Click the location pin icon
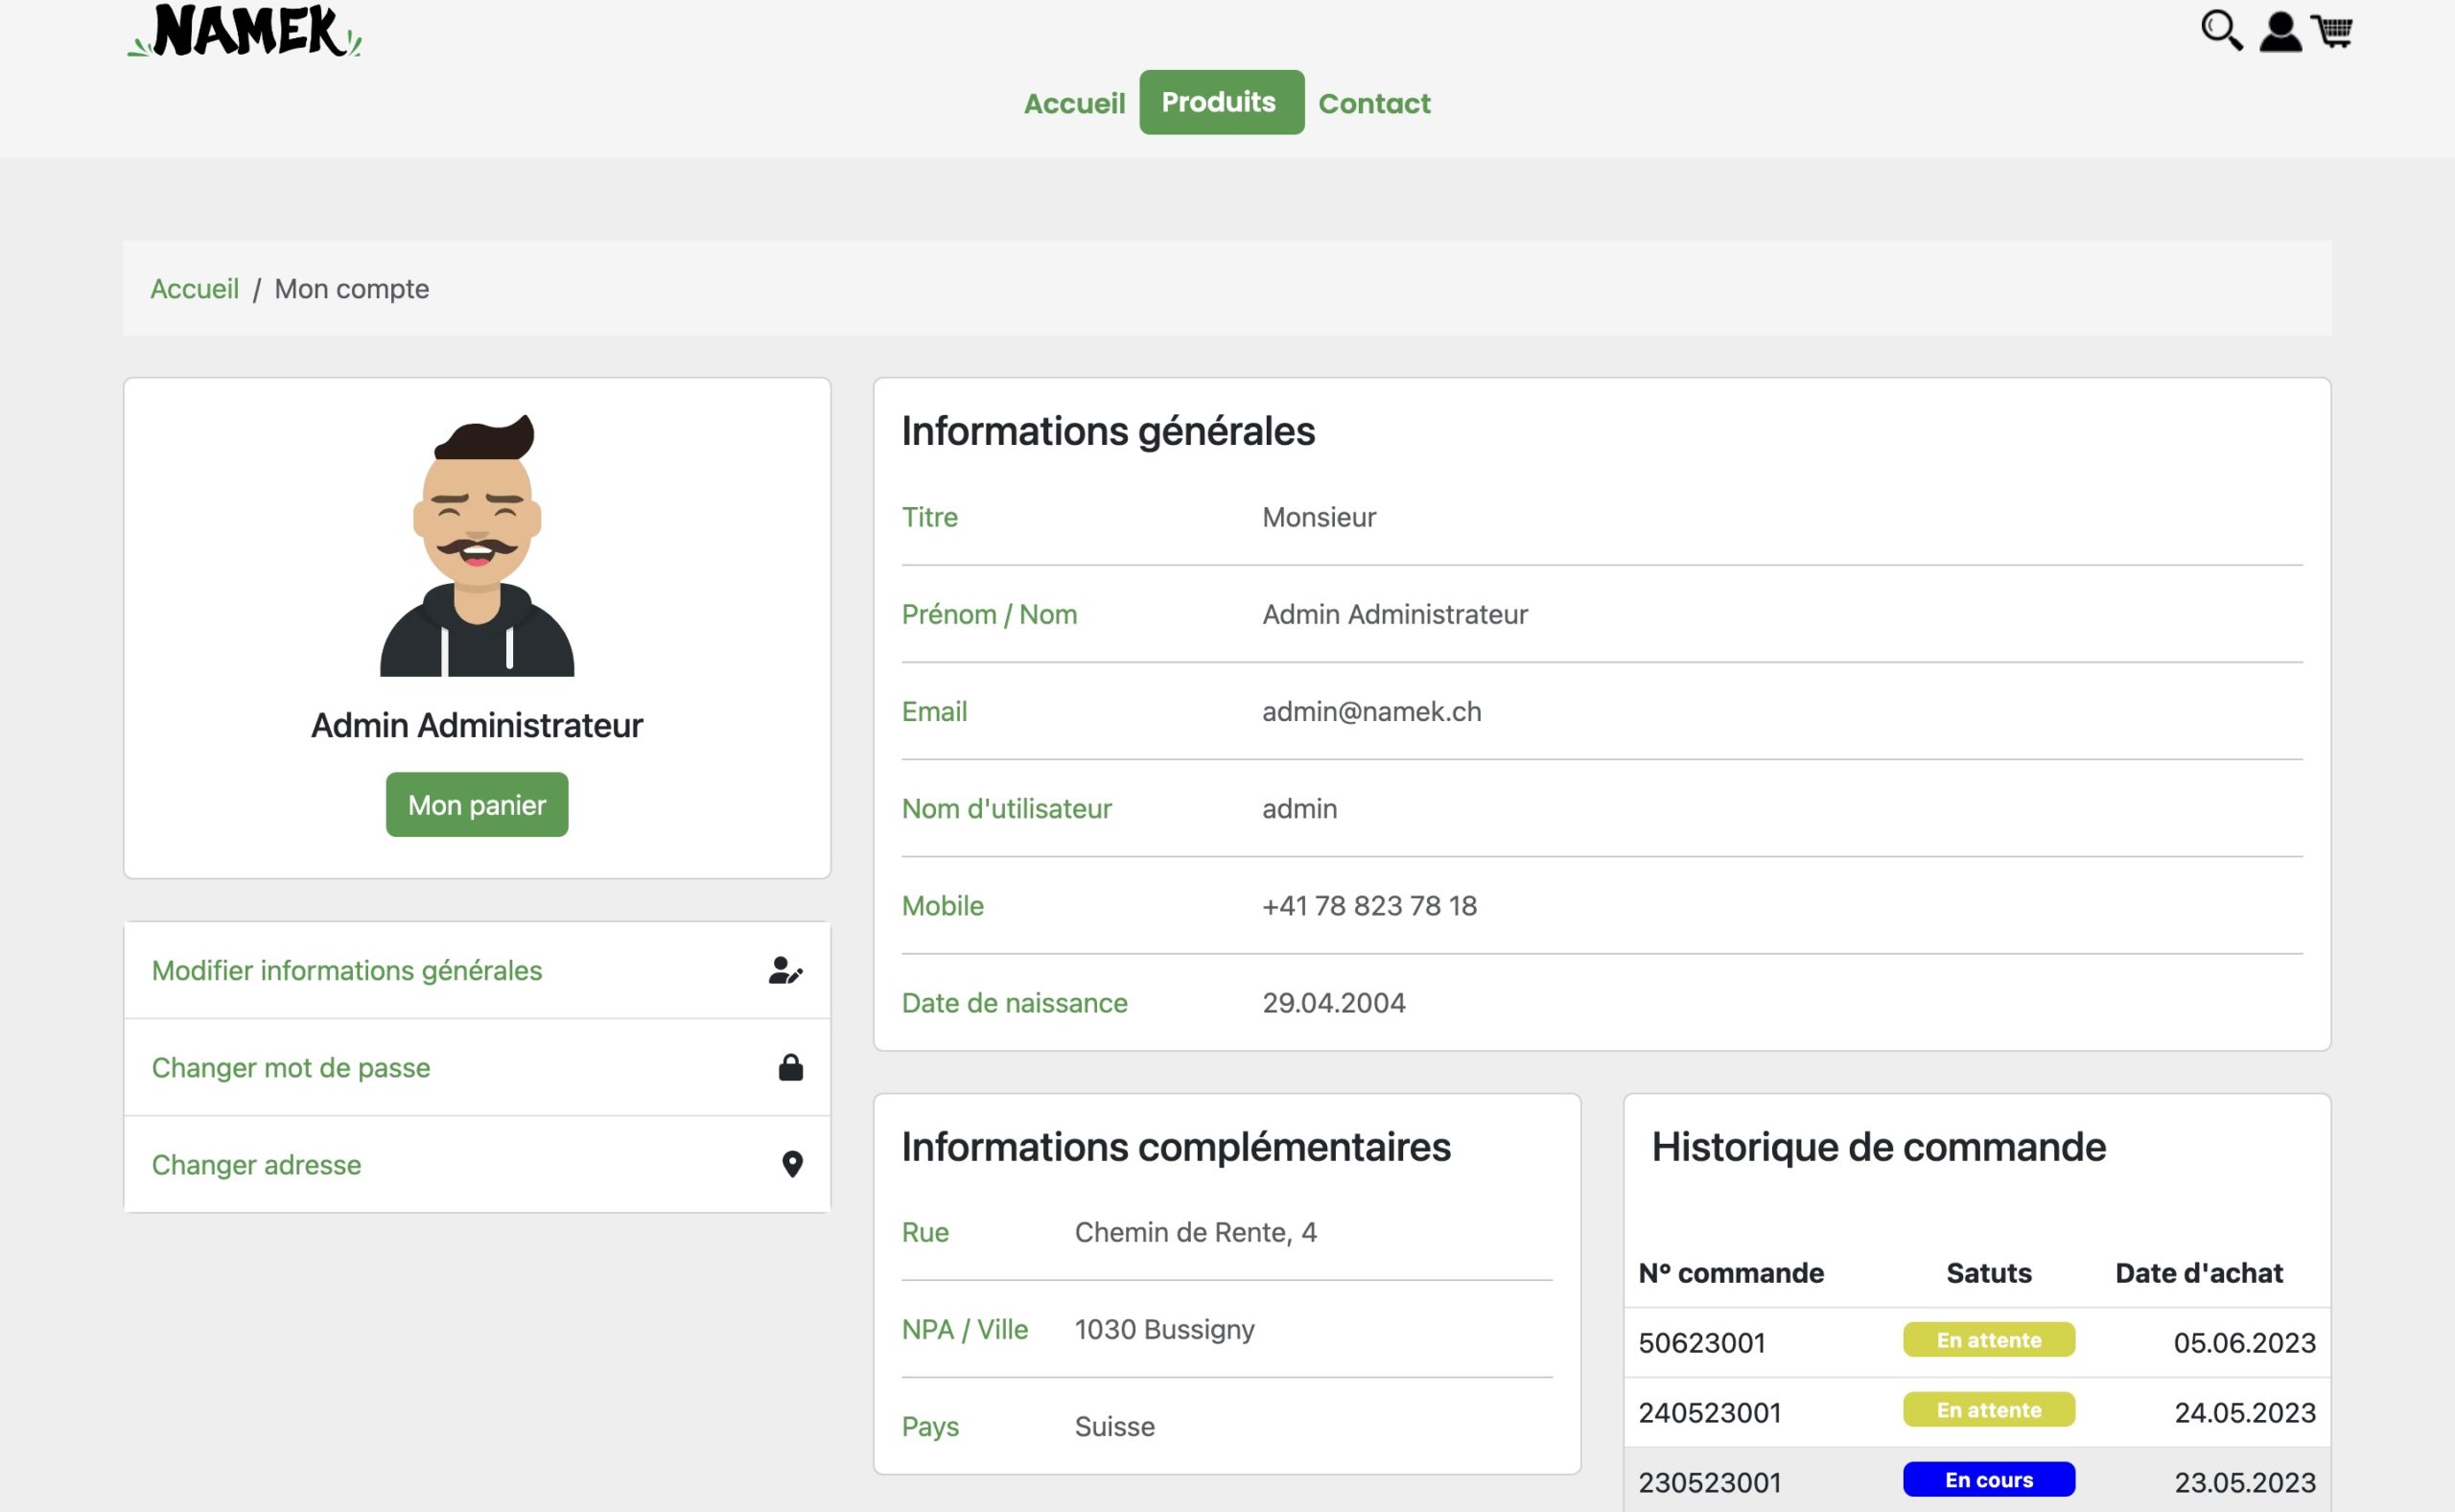 pos(792,1164)
